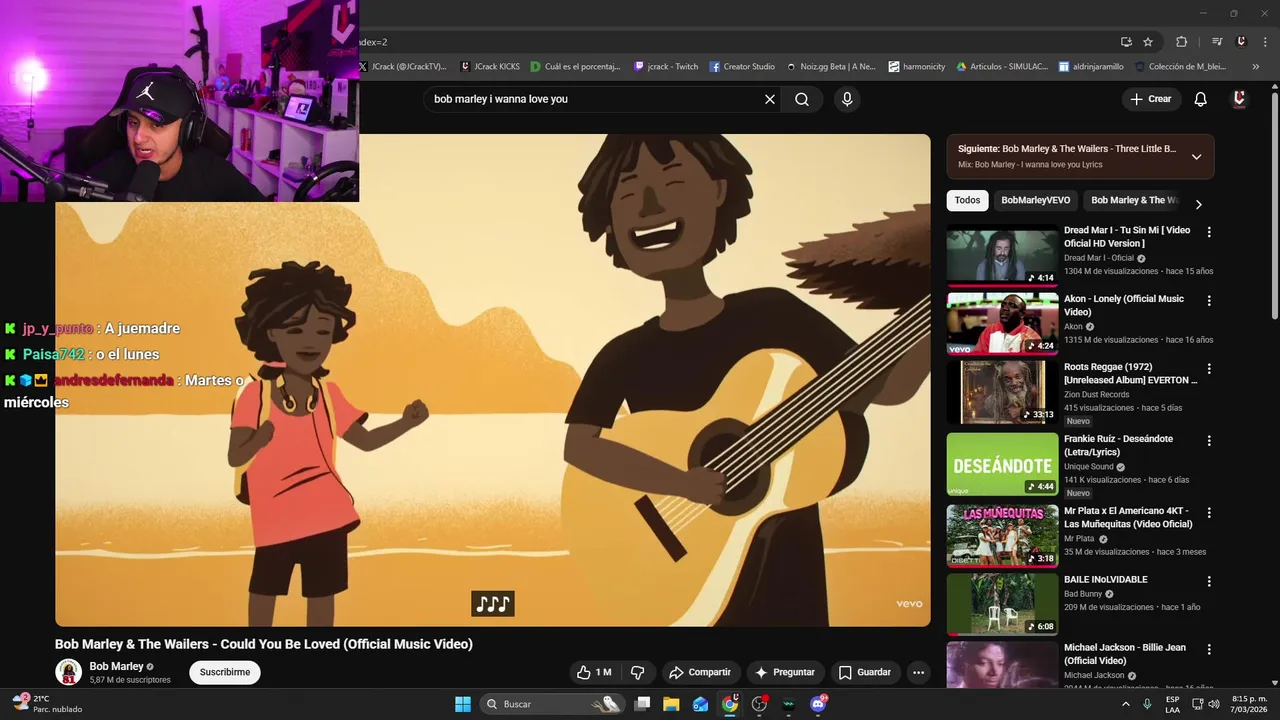Click the Compartir share button
The image size is (1280, 720).
(x=700, y=672)
